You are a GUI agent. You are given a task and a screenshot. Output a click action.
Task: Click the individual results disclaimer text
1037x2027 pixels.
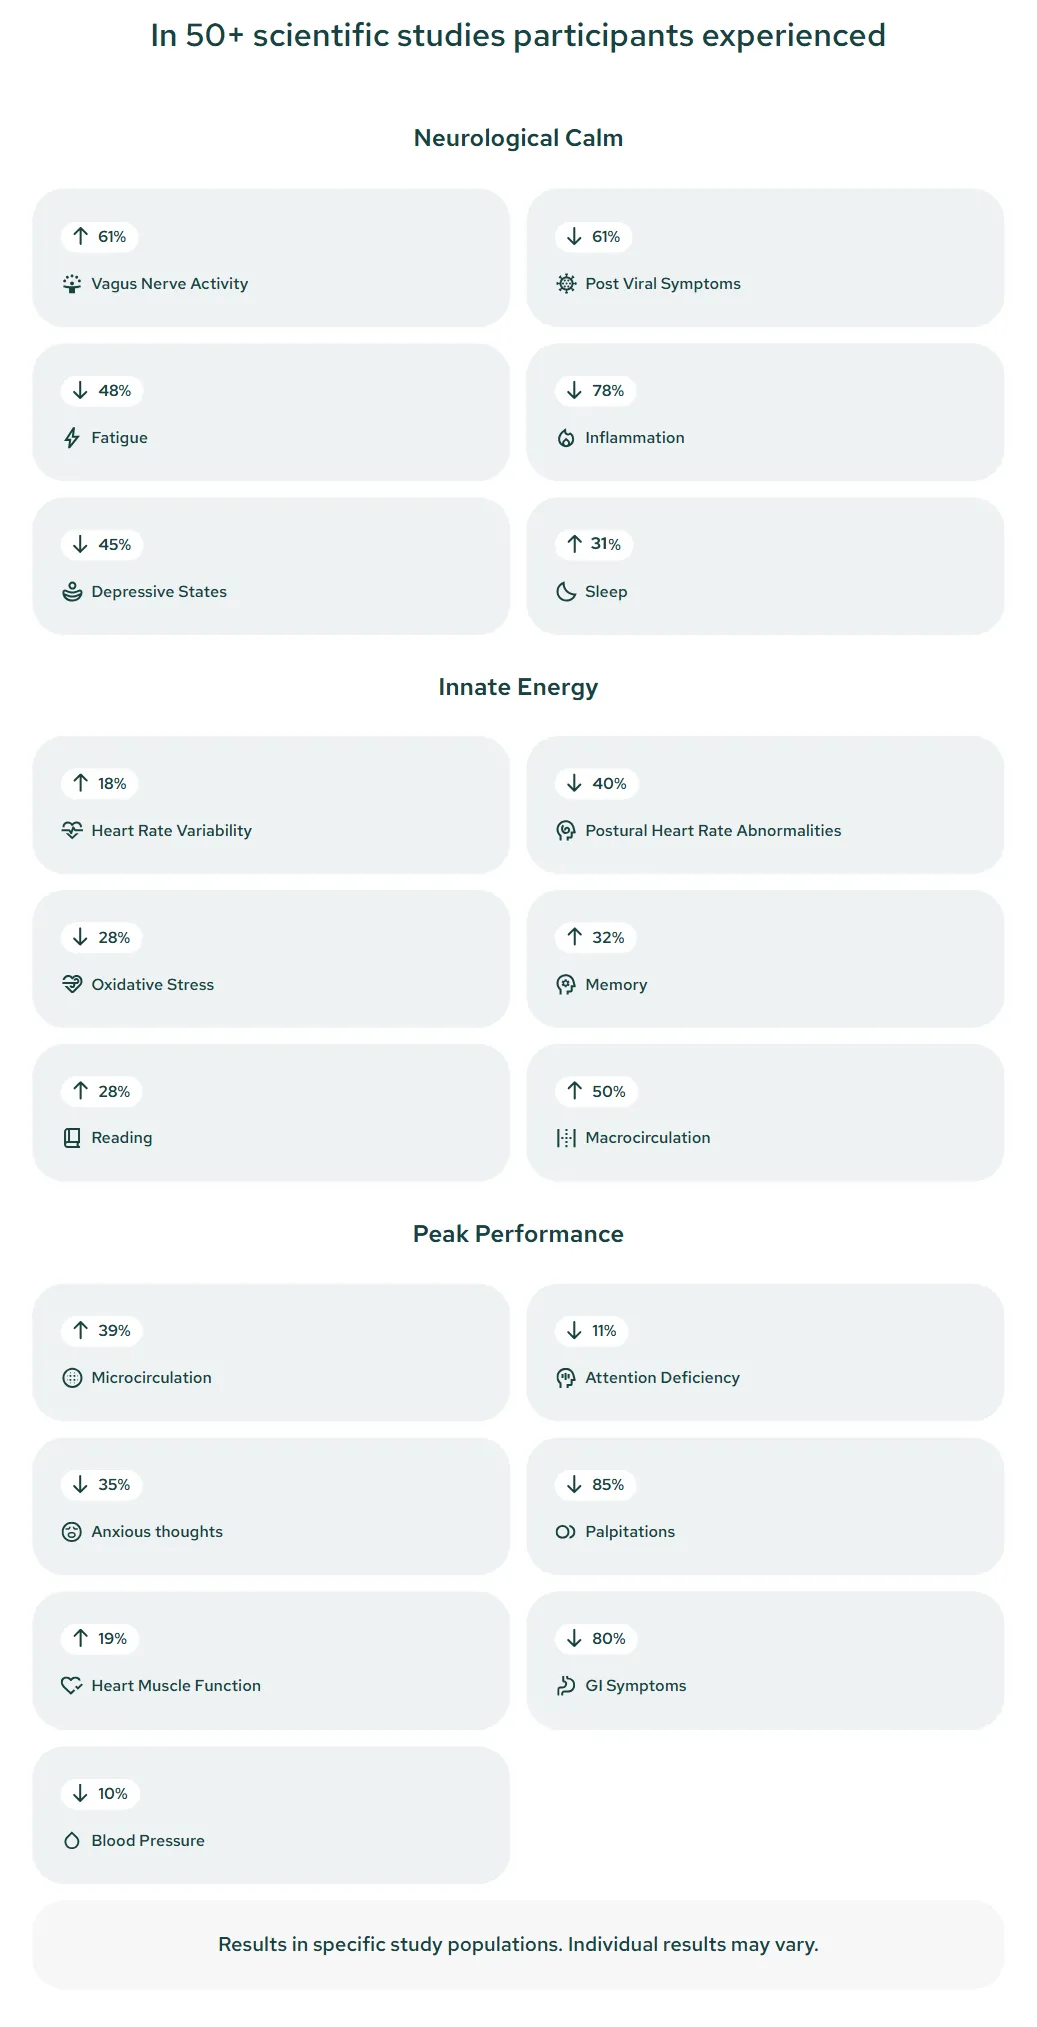pos(518,1944)
